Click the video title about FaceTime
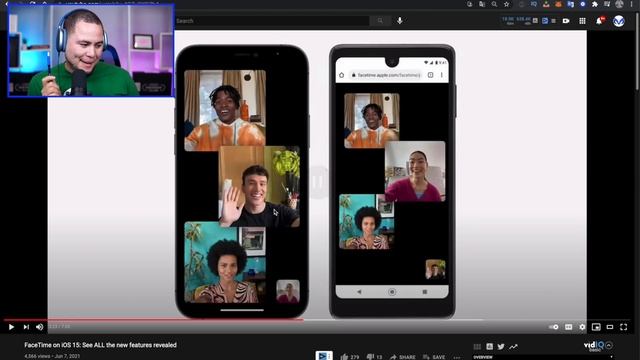The width and height of the screenshot is (640, 360). pyautogui.click(x=100, y=345)
